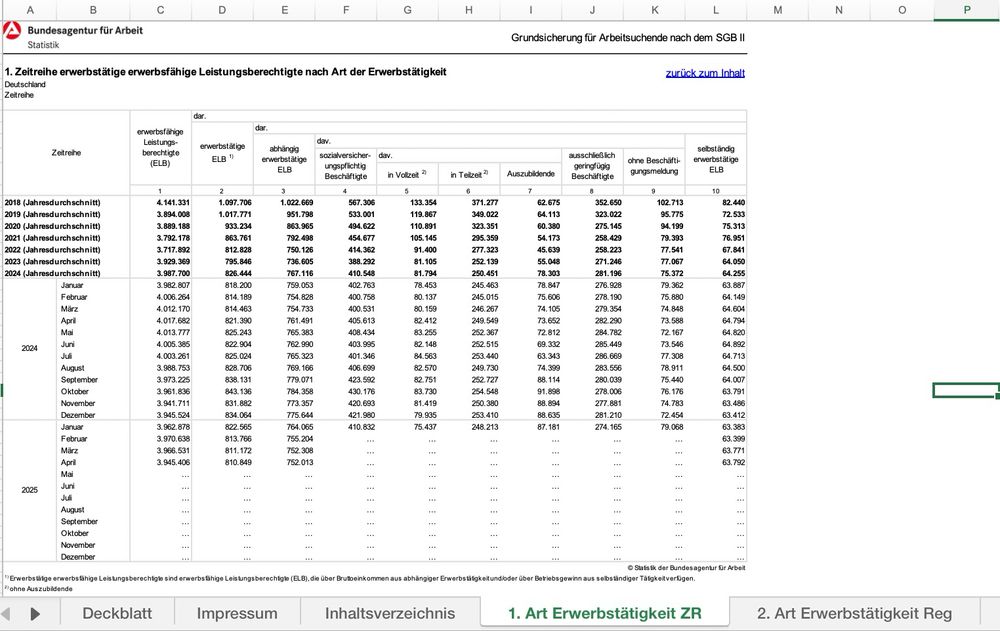This screenshot has height=631, width=1000.
Task: Click the 'Deutschland' region label
Action: 25,84
